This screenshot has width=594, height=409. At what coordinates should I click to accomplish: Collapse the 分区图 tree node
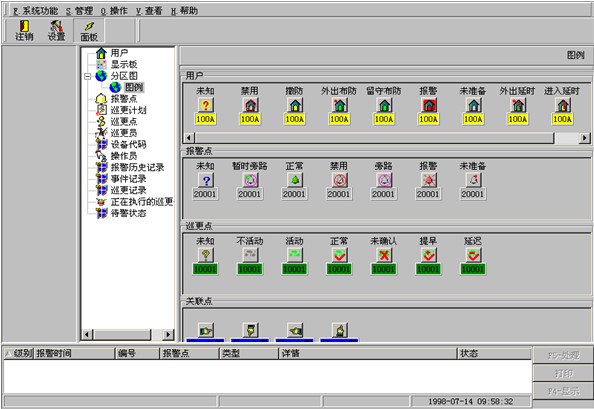pos(88,76)
